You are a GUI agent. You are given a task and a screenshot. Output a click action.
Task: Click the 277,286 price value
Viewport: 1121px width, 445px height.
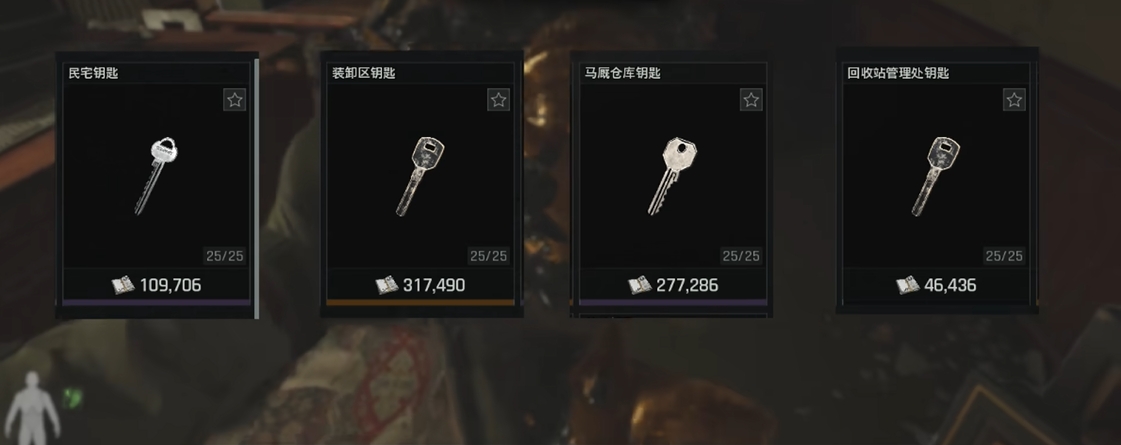pos(687,285)
